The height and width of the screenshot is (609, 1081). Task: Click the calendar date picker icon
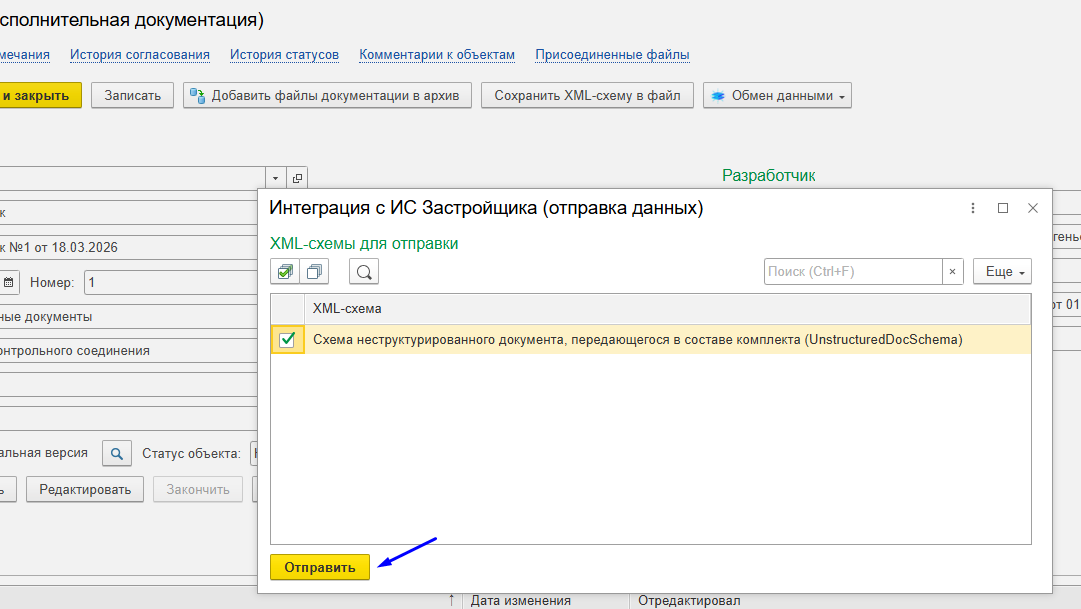click(8, 283)
